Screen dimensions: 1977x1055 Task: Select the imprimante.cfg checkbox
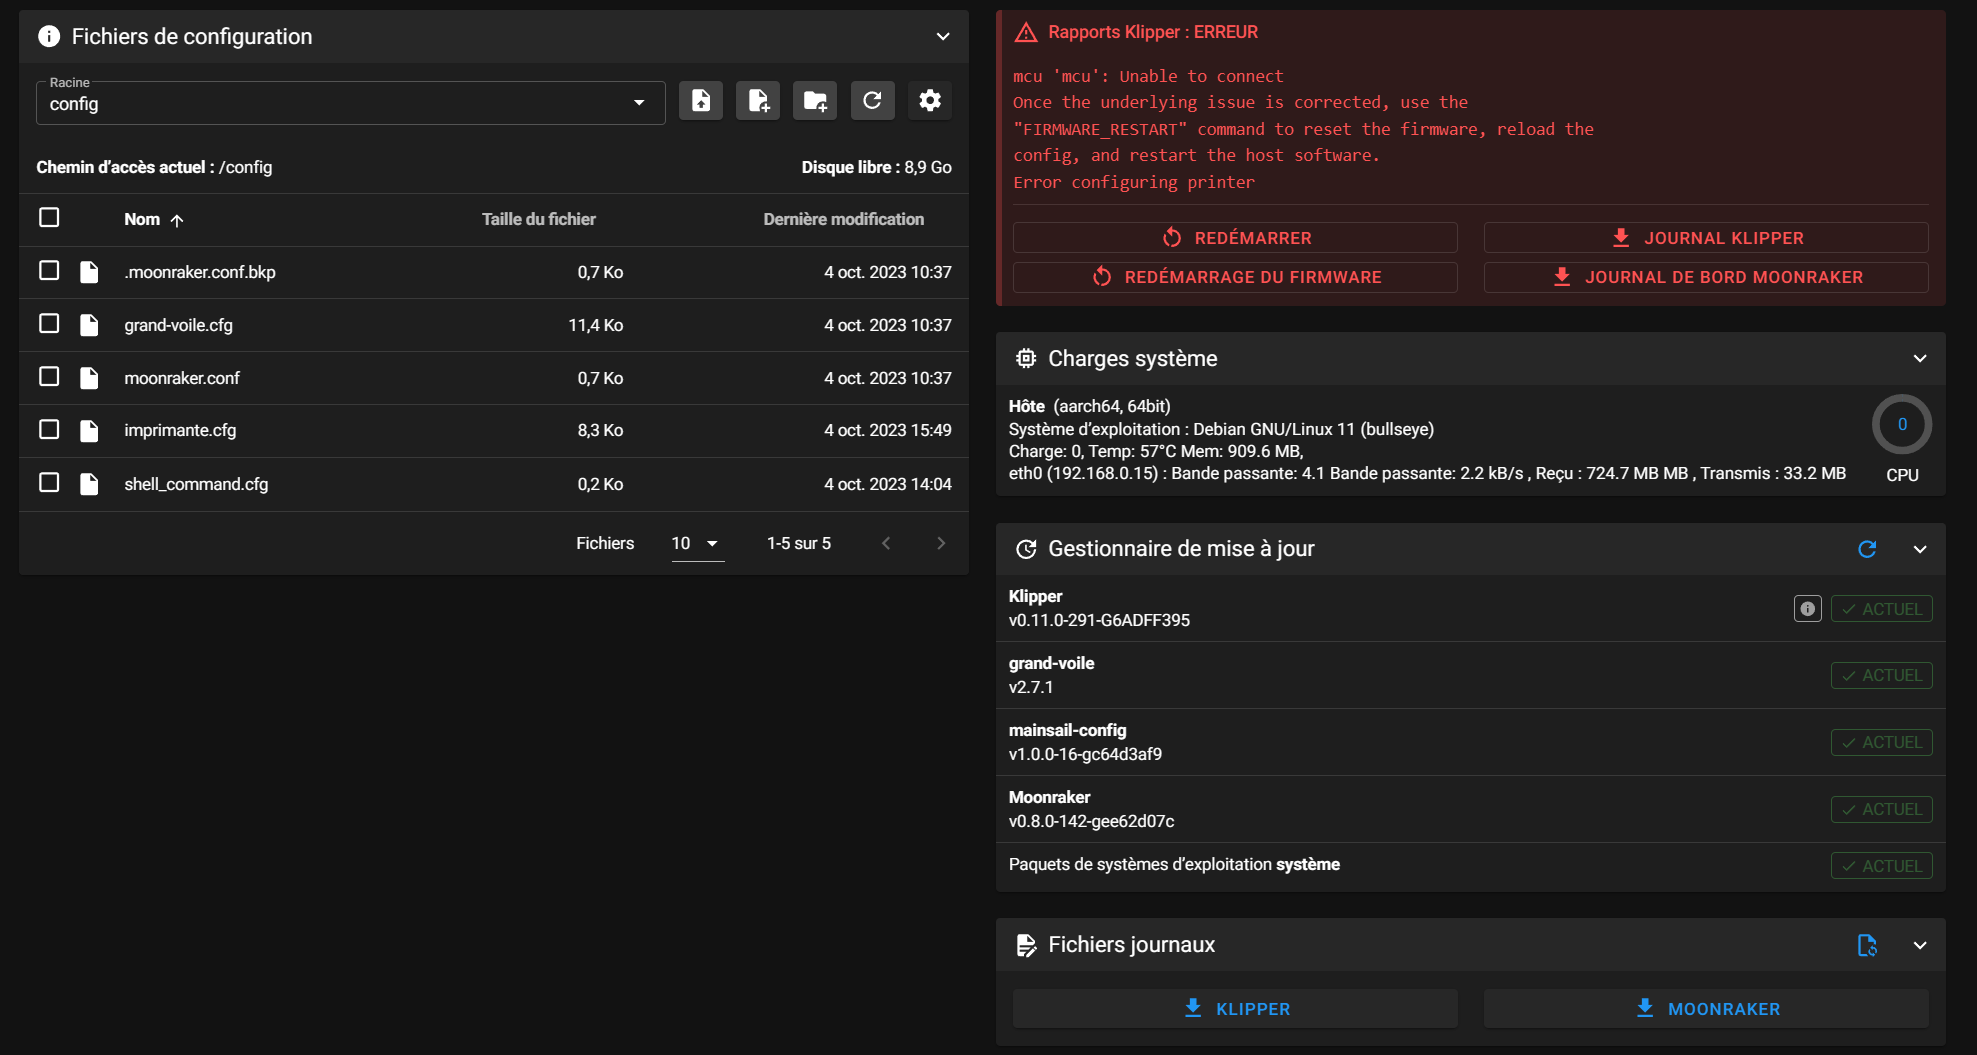[x=49, y=430]
